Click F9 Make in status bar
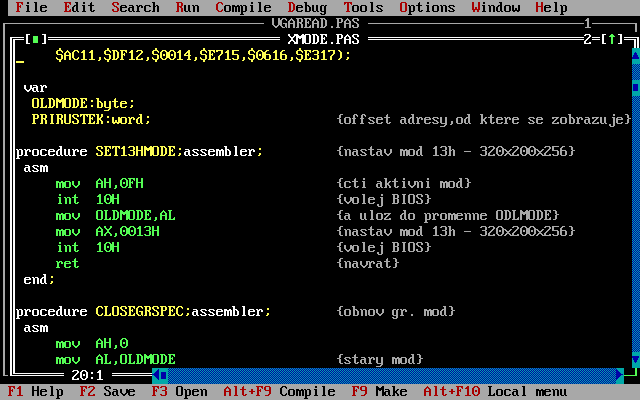Viewport: 640px width, 400px height. point(379,392)
